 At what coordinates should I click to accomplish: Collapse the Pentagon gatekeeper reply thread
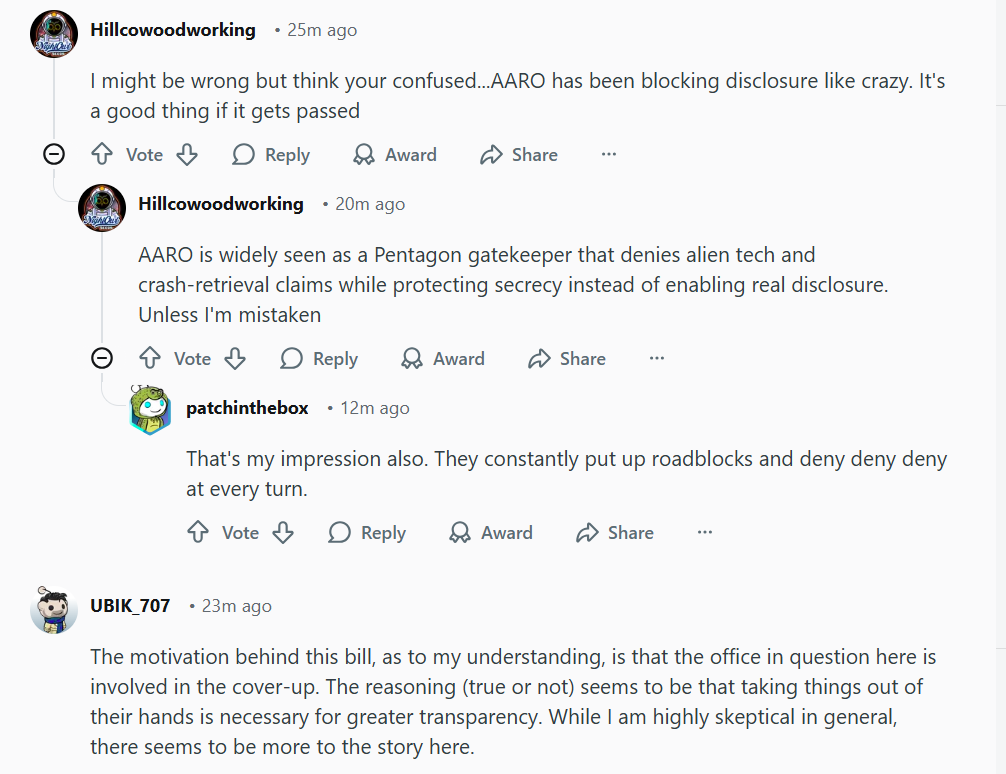[x=102, y=358]
